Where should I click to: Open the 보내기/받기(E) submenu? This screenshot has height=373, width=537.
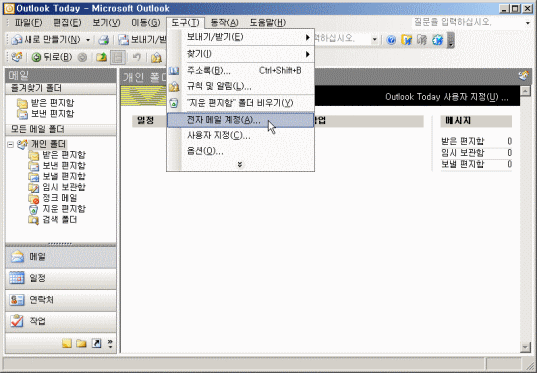240,37
